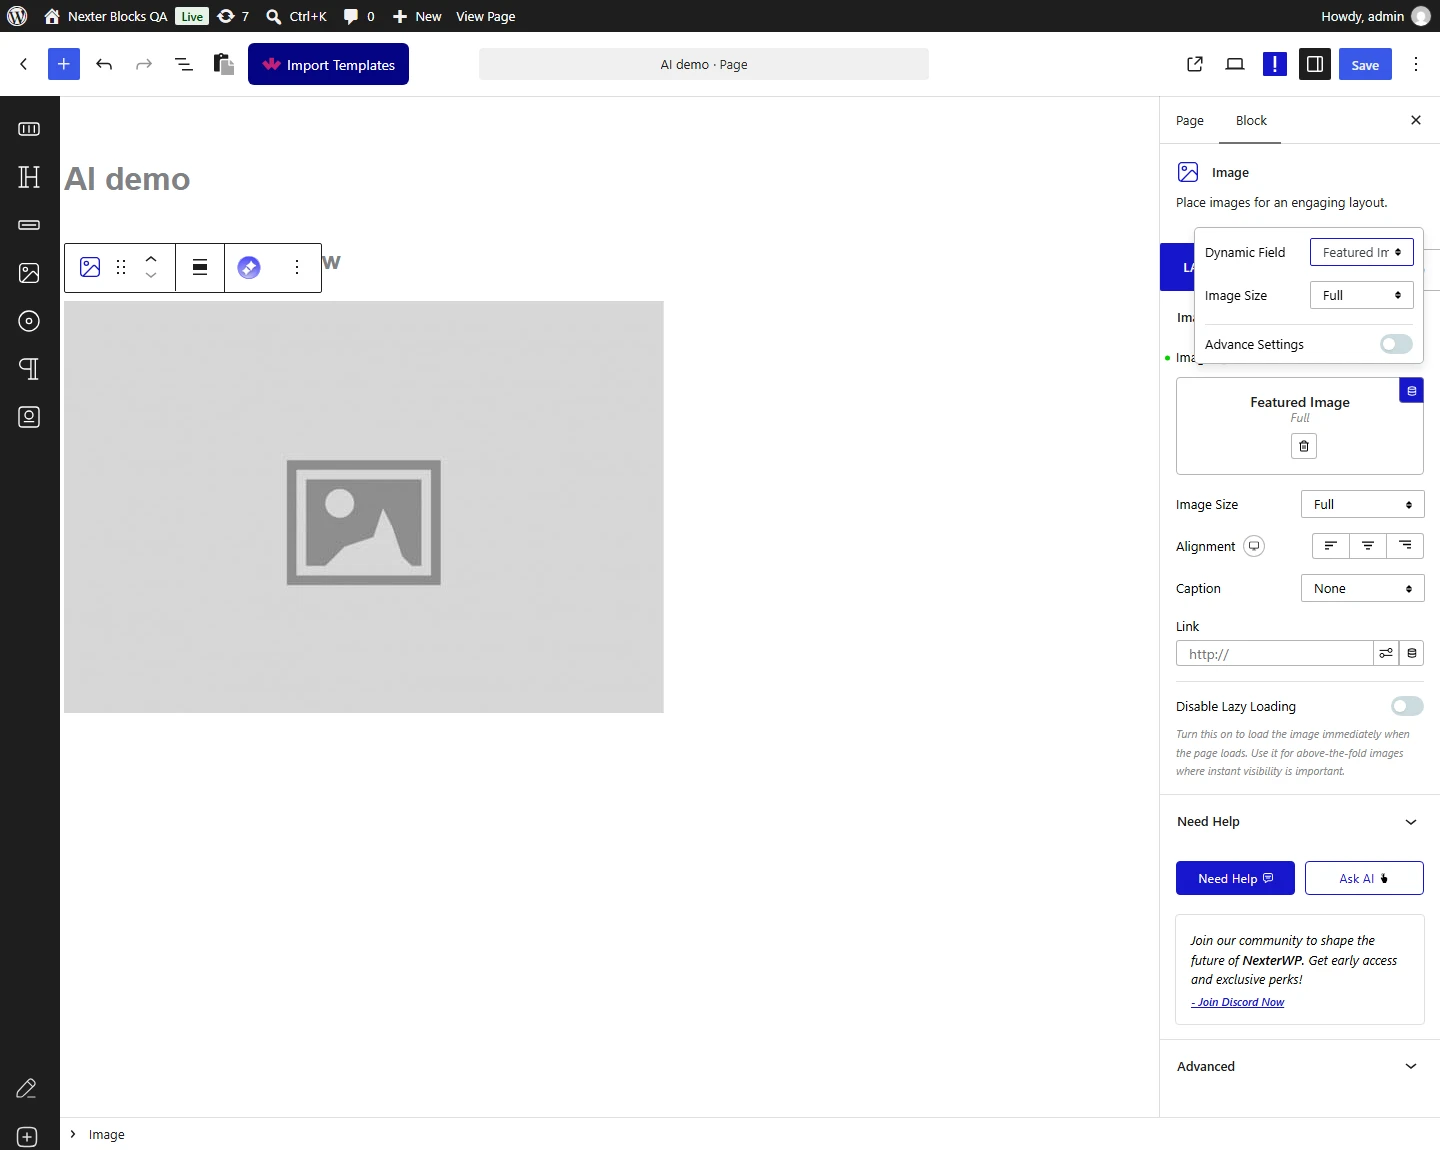Open block toolbar more options
This screenshot has width=1440, height=1150.
(x=297, y=267)
